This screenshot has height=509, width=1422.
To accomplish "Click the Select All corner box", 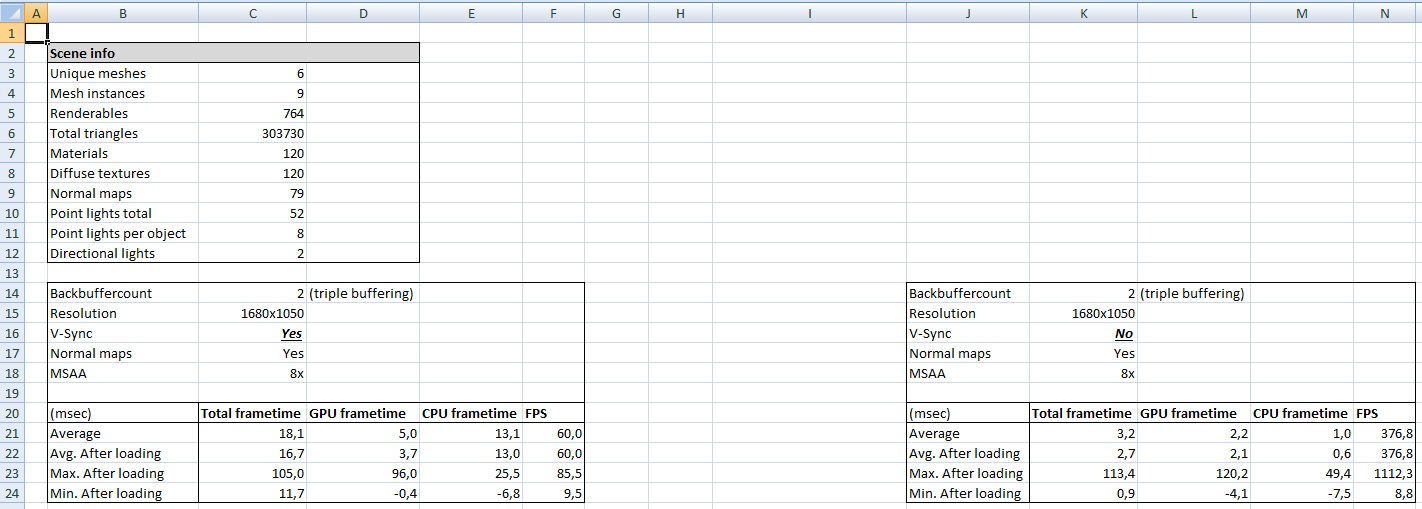I will [10, 13].
